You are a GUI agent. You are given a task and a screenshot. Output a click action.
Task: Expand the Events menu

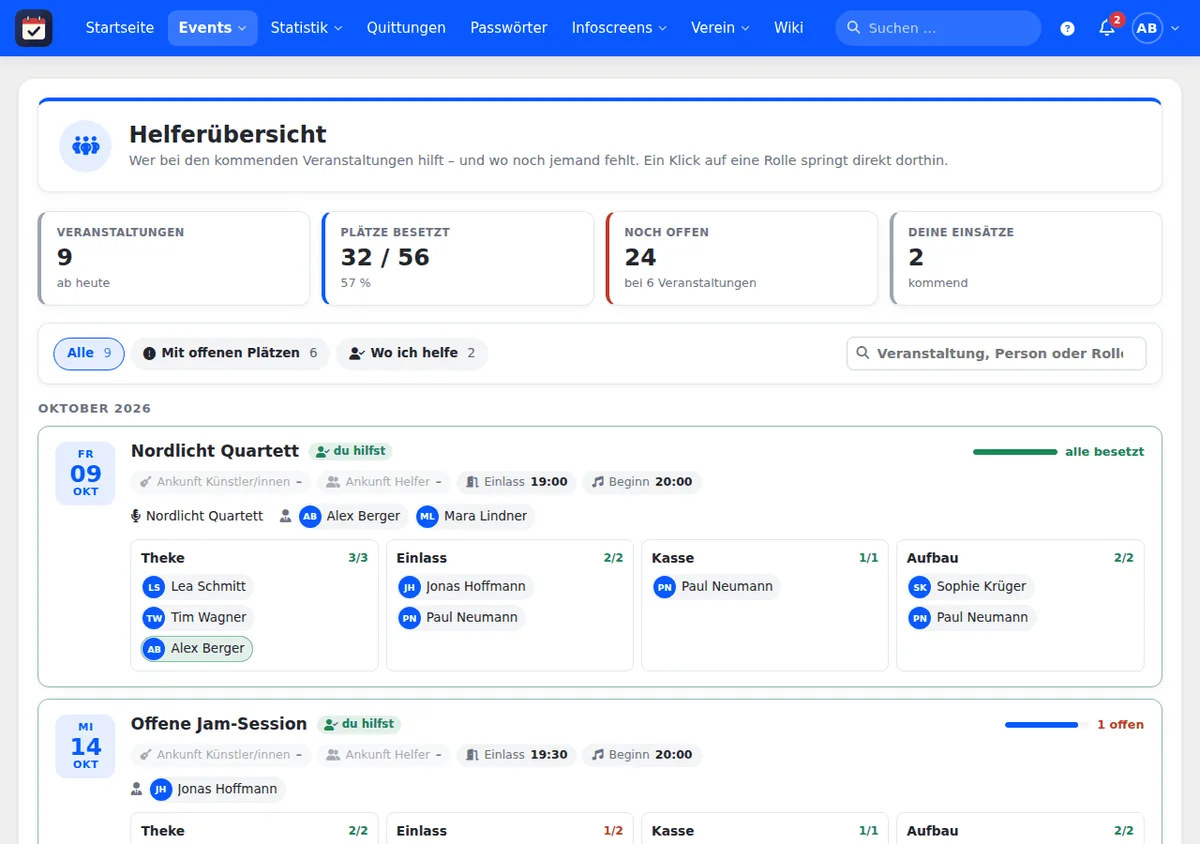pyautogui.click(x=212, y=28)
